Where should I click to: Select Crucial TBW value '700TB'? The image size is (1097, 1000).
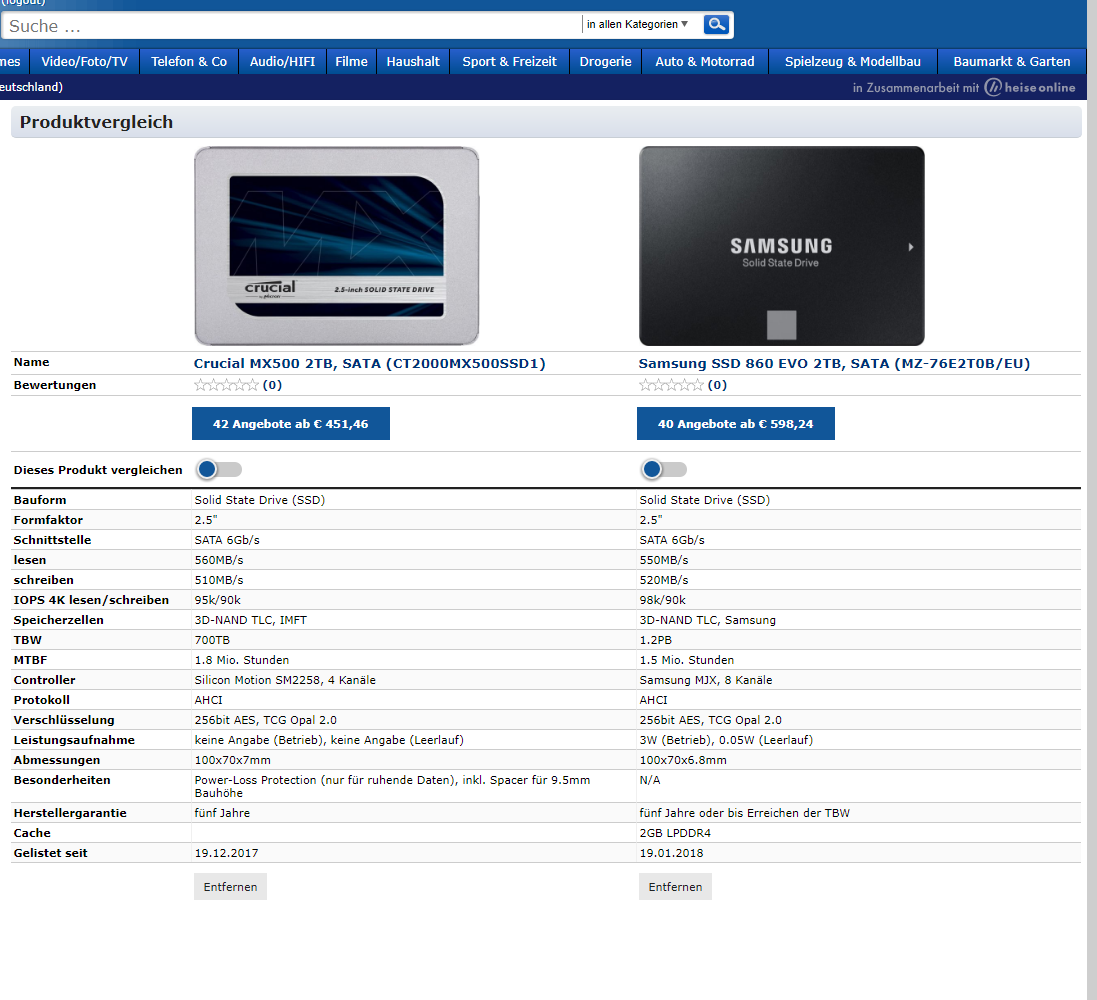(212, 640)
